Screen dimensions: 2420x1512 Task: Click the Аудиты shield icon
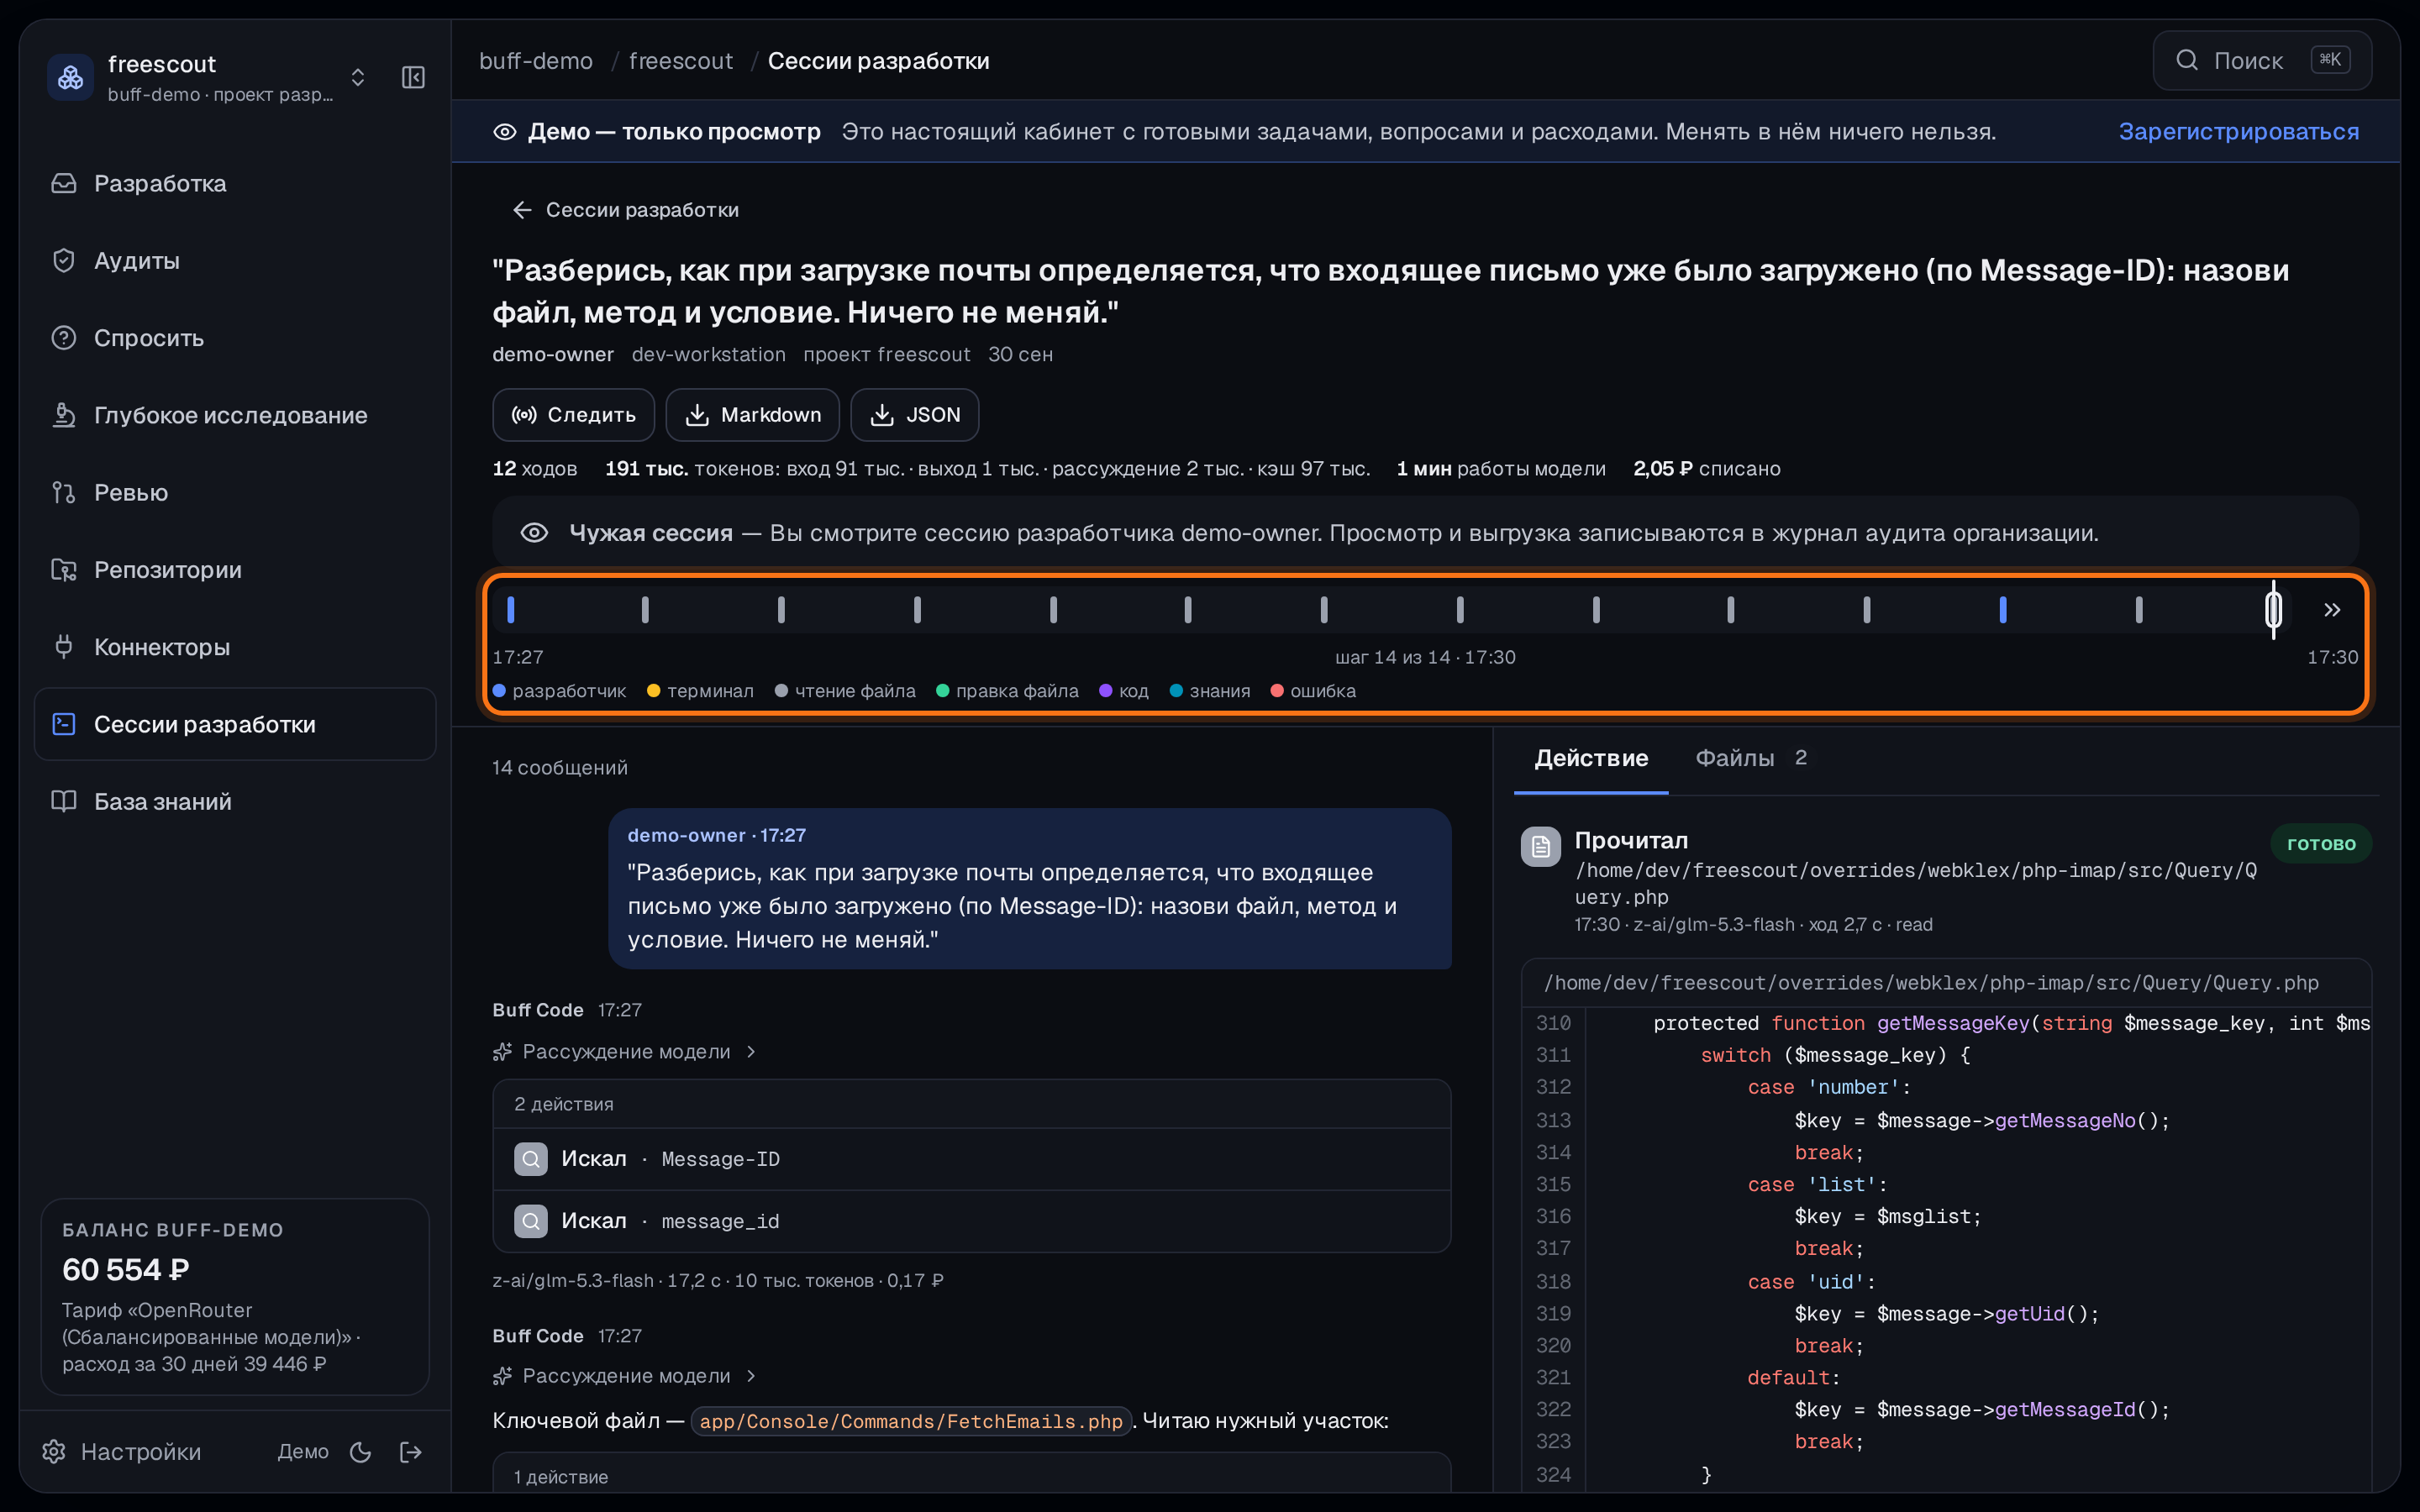click(64, 260)
